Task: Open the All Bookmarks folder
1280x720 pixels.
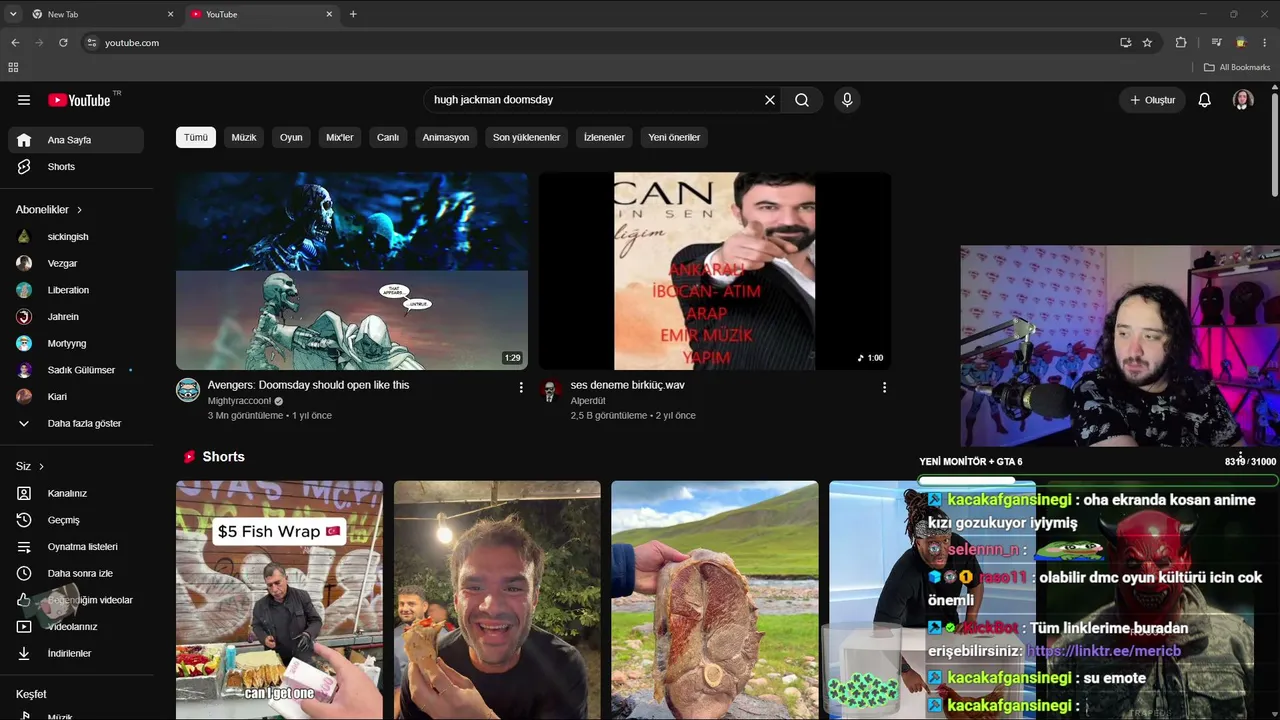Action: coord(1237,67)
